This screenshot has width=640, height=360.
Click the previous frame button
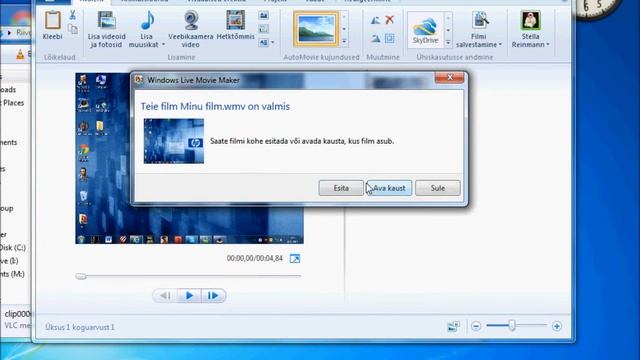[x=165, y=296]
